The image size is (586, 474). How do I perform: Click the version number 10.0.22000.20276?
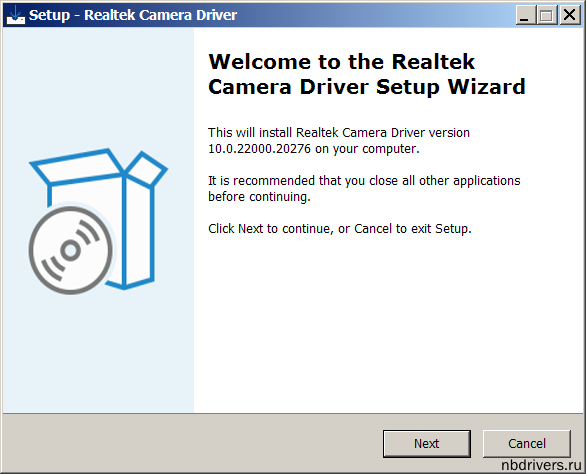coord(259,149)
